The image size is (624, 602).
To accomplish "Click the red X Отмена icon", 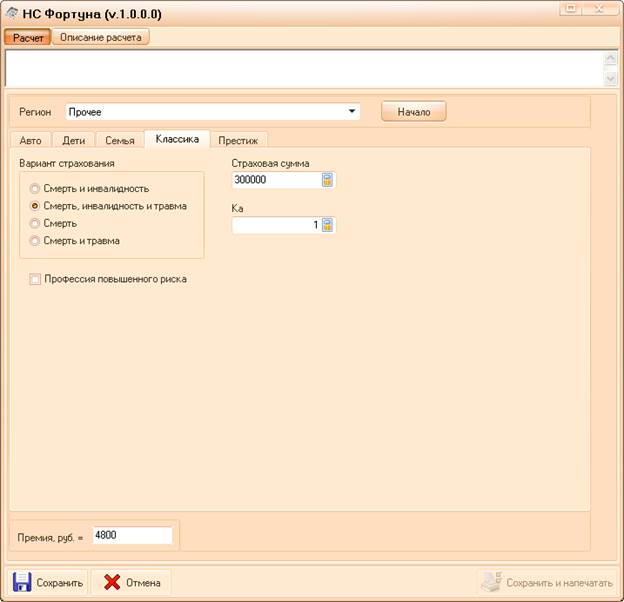I will [112, 582].
